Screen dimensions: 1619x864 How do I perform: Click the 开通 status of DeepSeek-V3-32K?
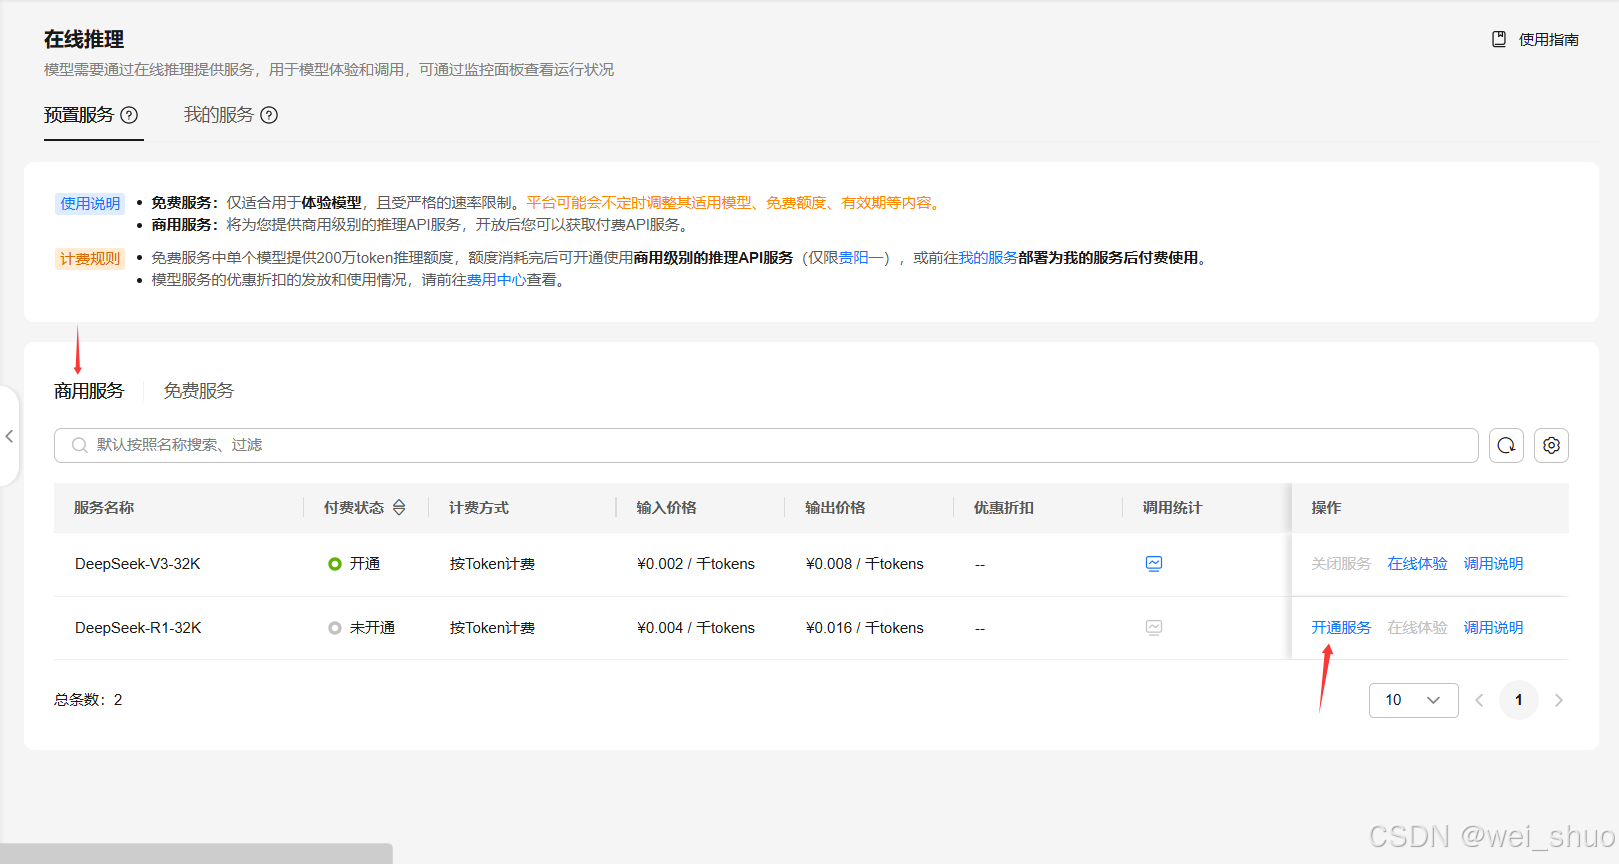click(354, 564)
